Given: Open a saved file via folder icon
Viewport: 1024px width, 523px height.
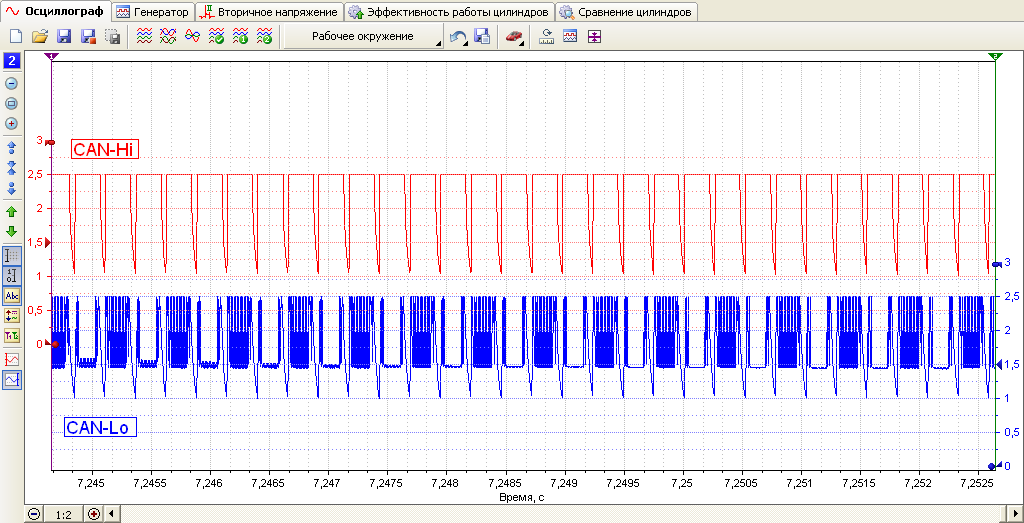Looking at the screenshot, I should [x=40, y=37].
